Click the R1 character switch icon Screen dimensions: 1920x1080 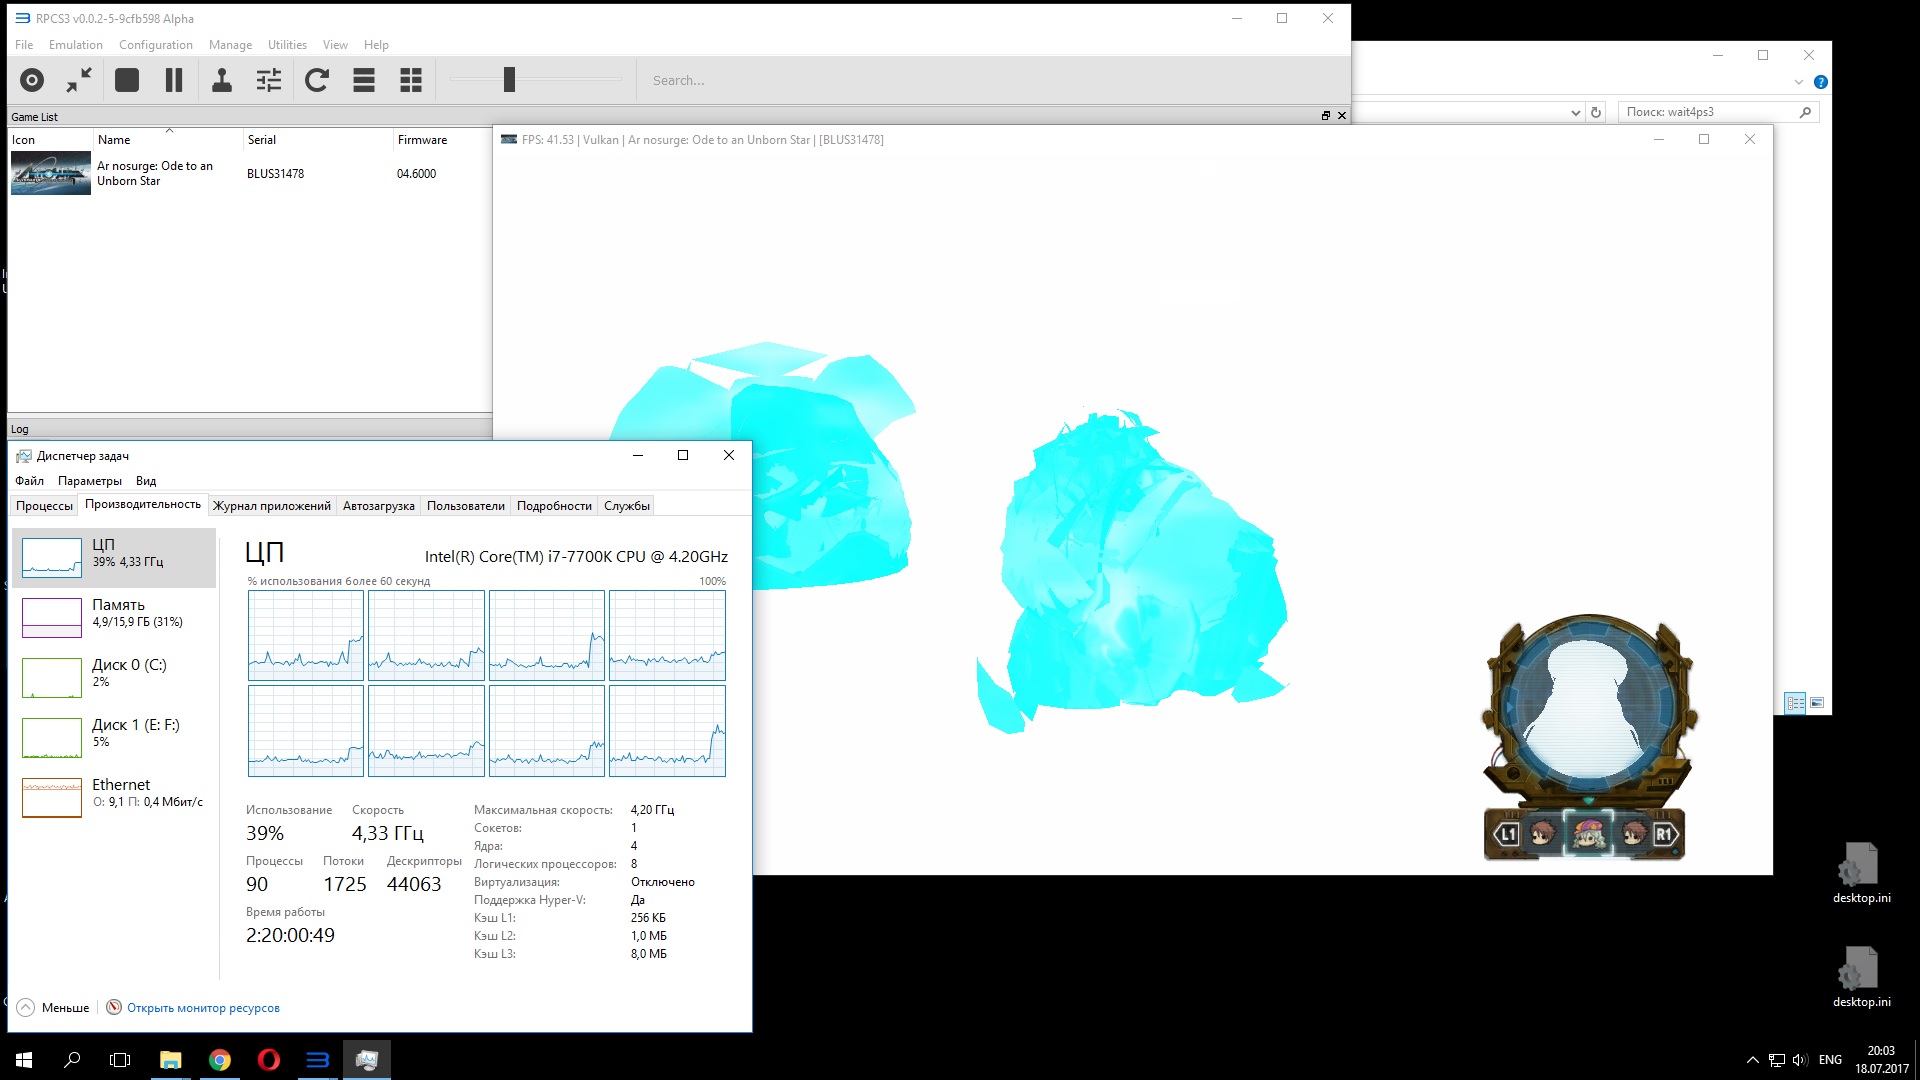(x=1664, y=835)
